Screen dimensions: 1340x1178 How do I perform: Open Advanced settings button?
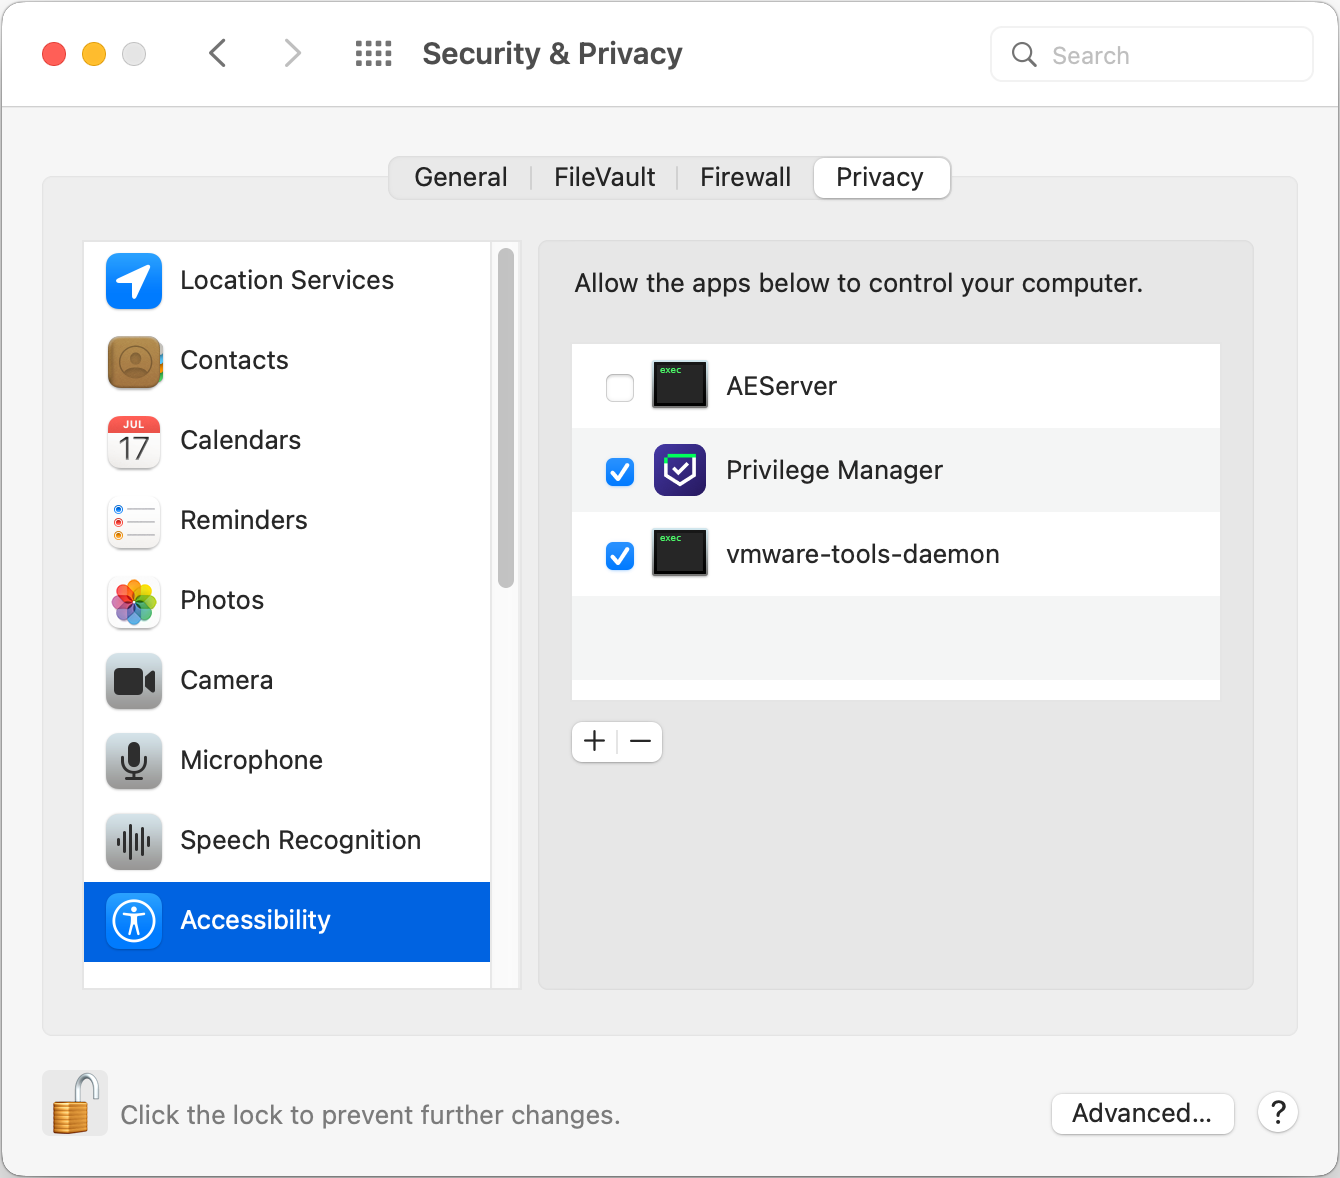coord(1142,1113)
